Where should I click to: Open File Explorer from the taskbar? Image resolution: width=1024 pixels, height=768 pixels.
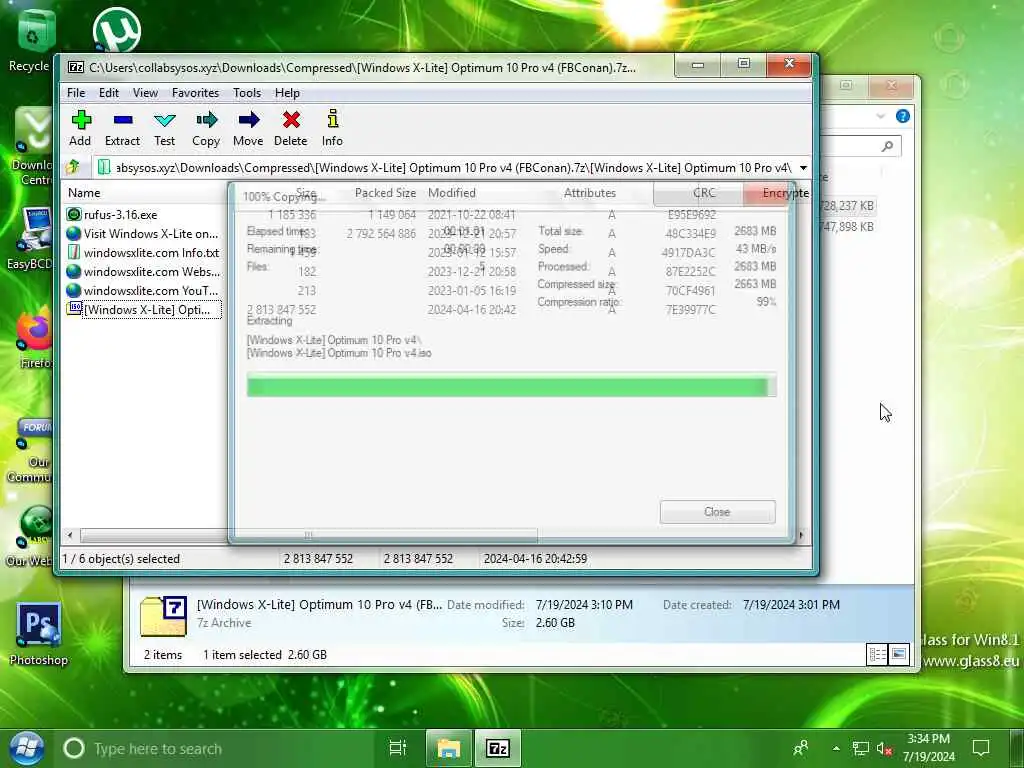[449, 748]
